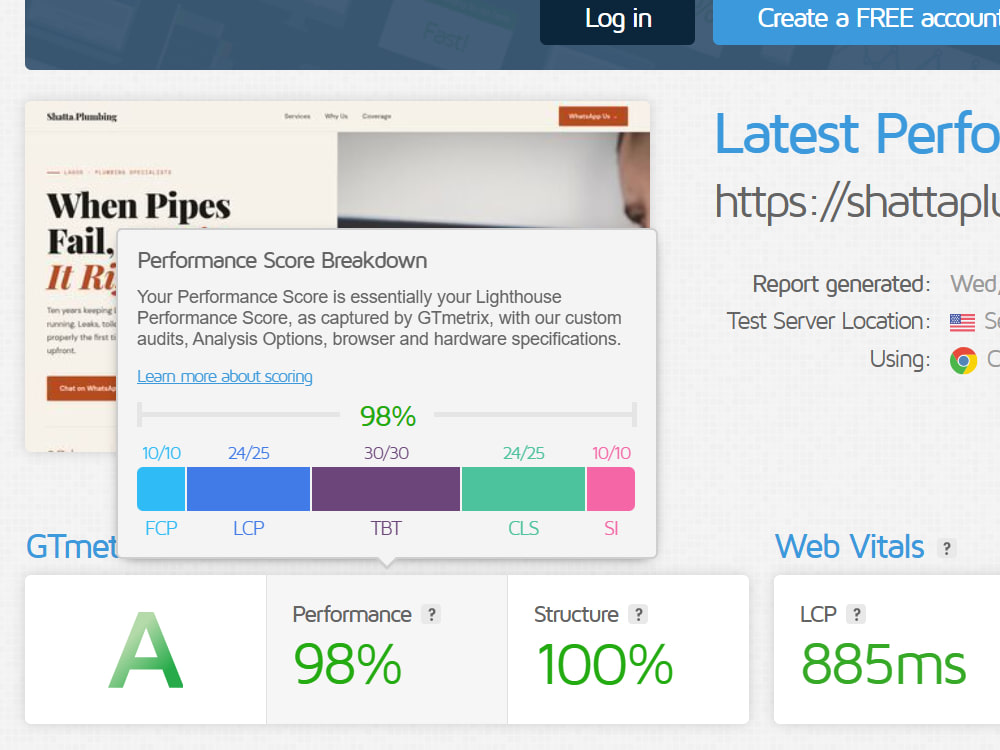Click the Performance help question icon
1000x750 pixels.
click(x=431, y=614)
